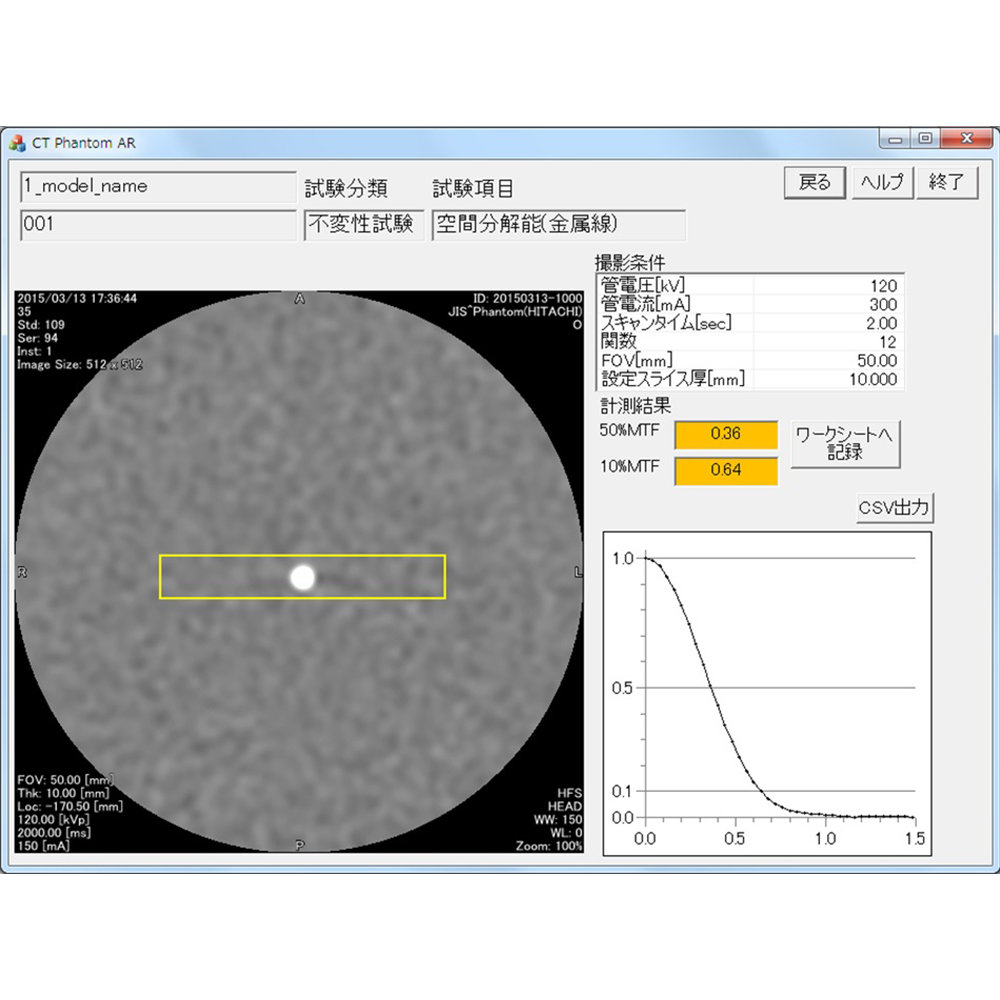Viewport: 1000px width, 1000px height.
Task: Click the 2015/03/13 17:36:44 timestamp
Action: click(x=77, y=298)
